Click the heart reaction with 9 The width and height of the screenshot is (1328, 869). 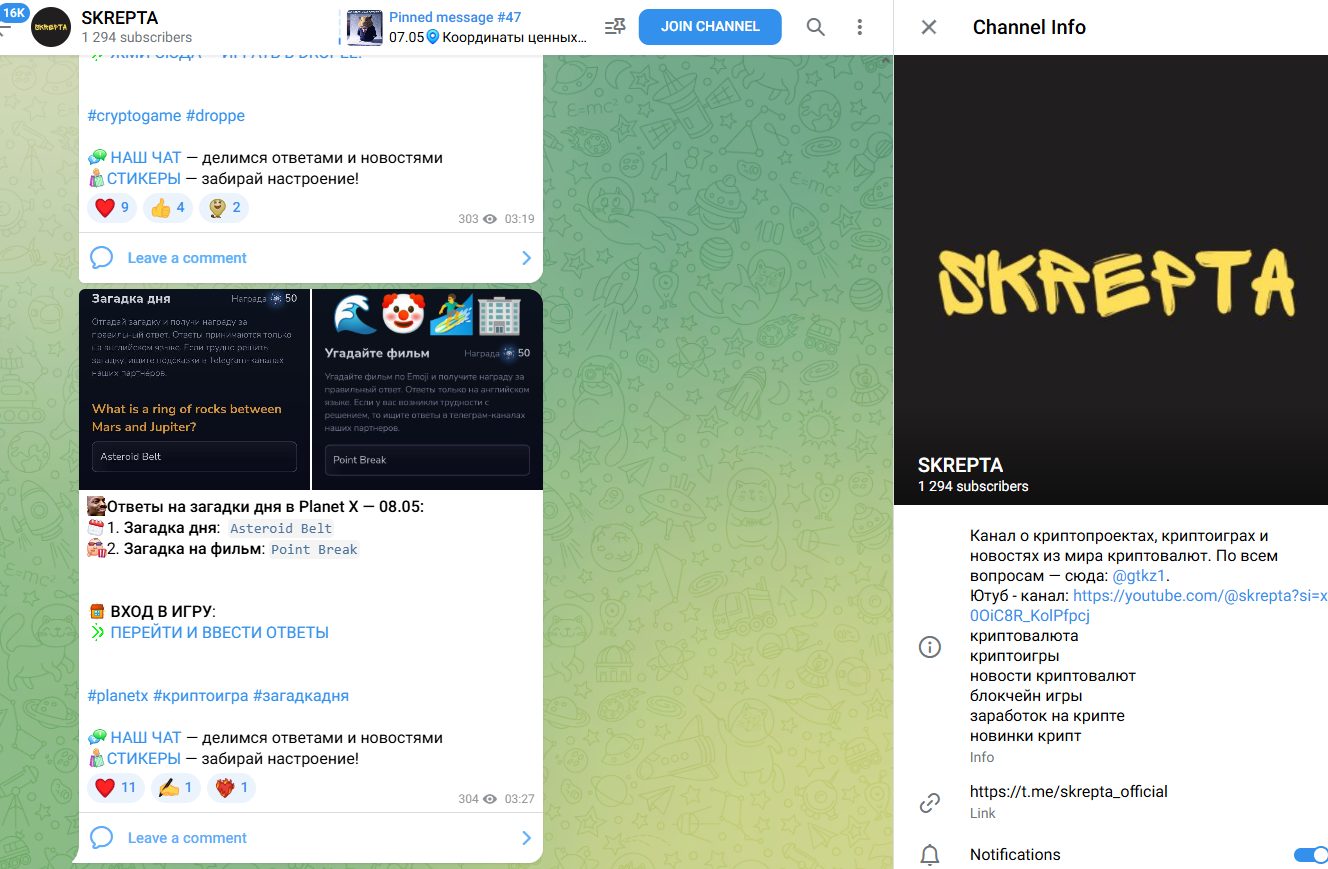point(112,208)
